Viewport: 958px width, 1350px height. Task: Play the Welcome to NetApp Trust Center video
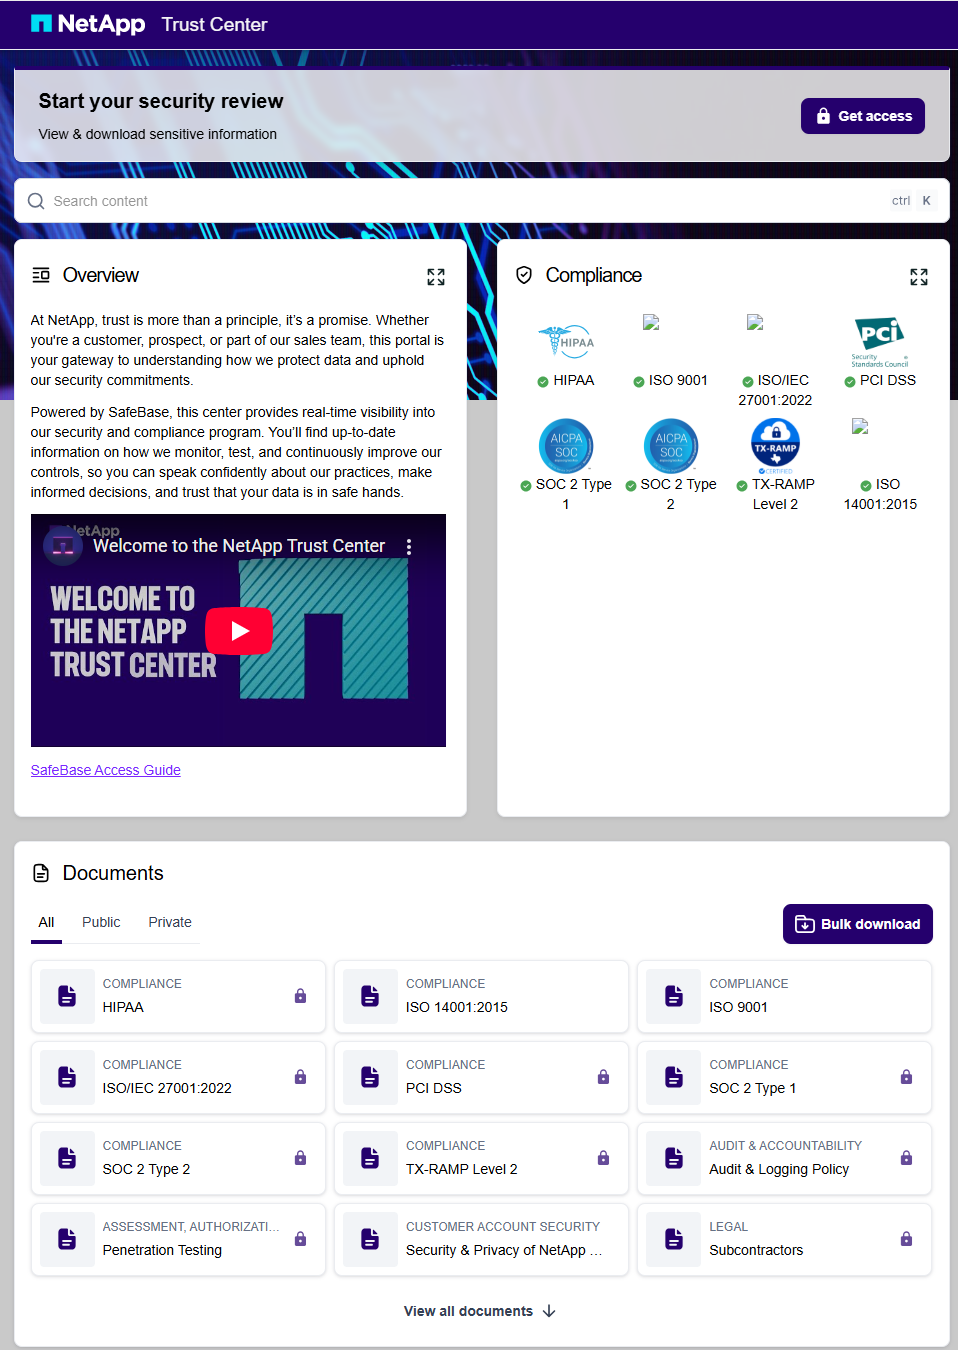[239, 631]
